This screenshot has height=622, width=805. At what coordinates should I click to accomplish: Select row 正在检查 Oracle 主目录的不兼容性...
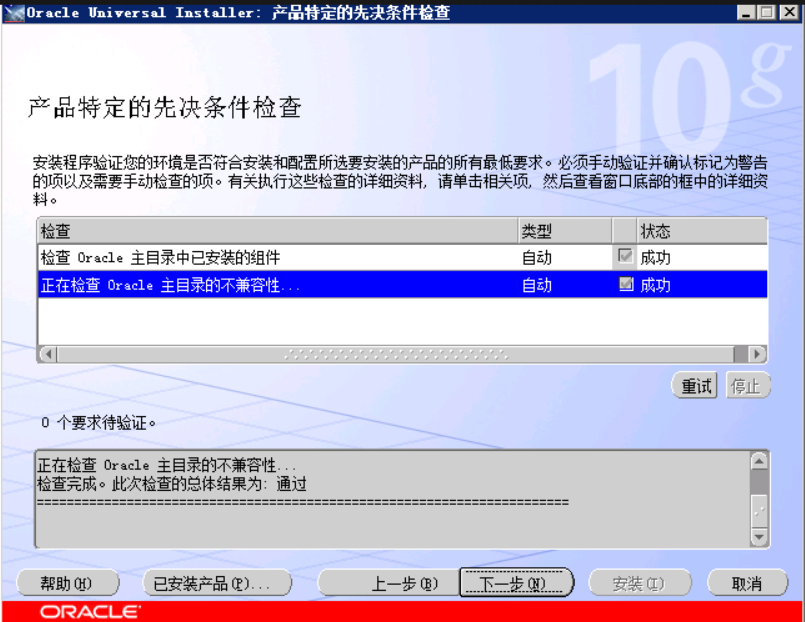click(x=403, y=284)
